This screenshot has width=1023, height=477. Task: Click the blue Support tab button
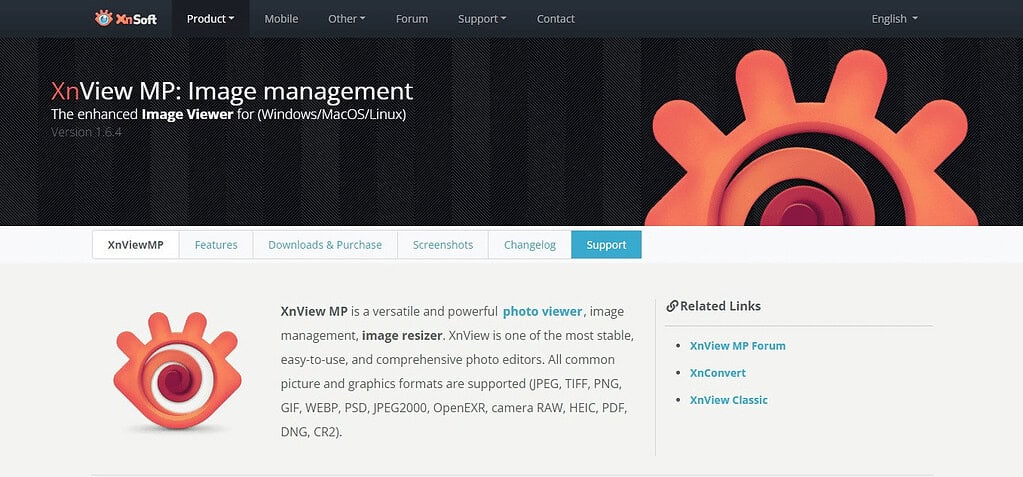coord(606,245)
